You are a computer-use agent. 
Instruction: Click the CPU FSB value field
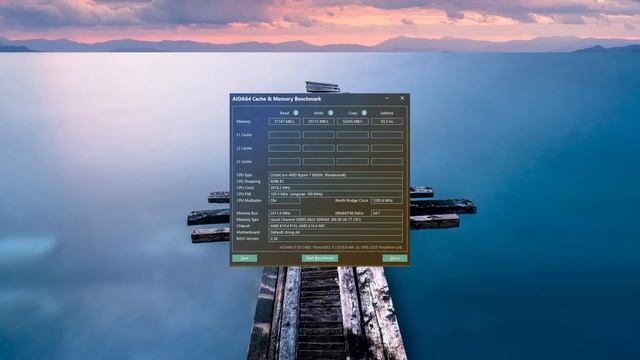[336, 194]
